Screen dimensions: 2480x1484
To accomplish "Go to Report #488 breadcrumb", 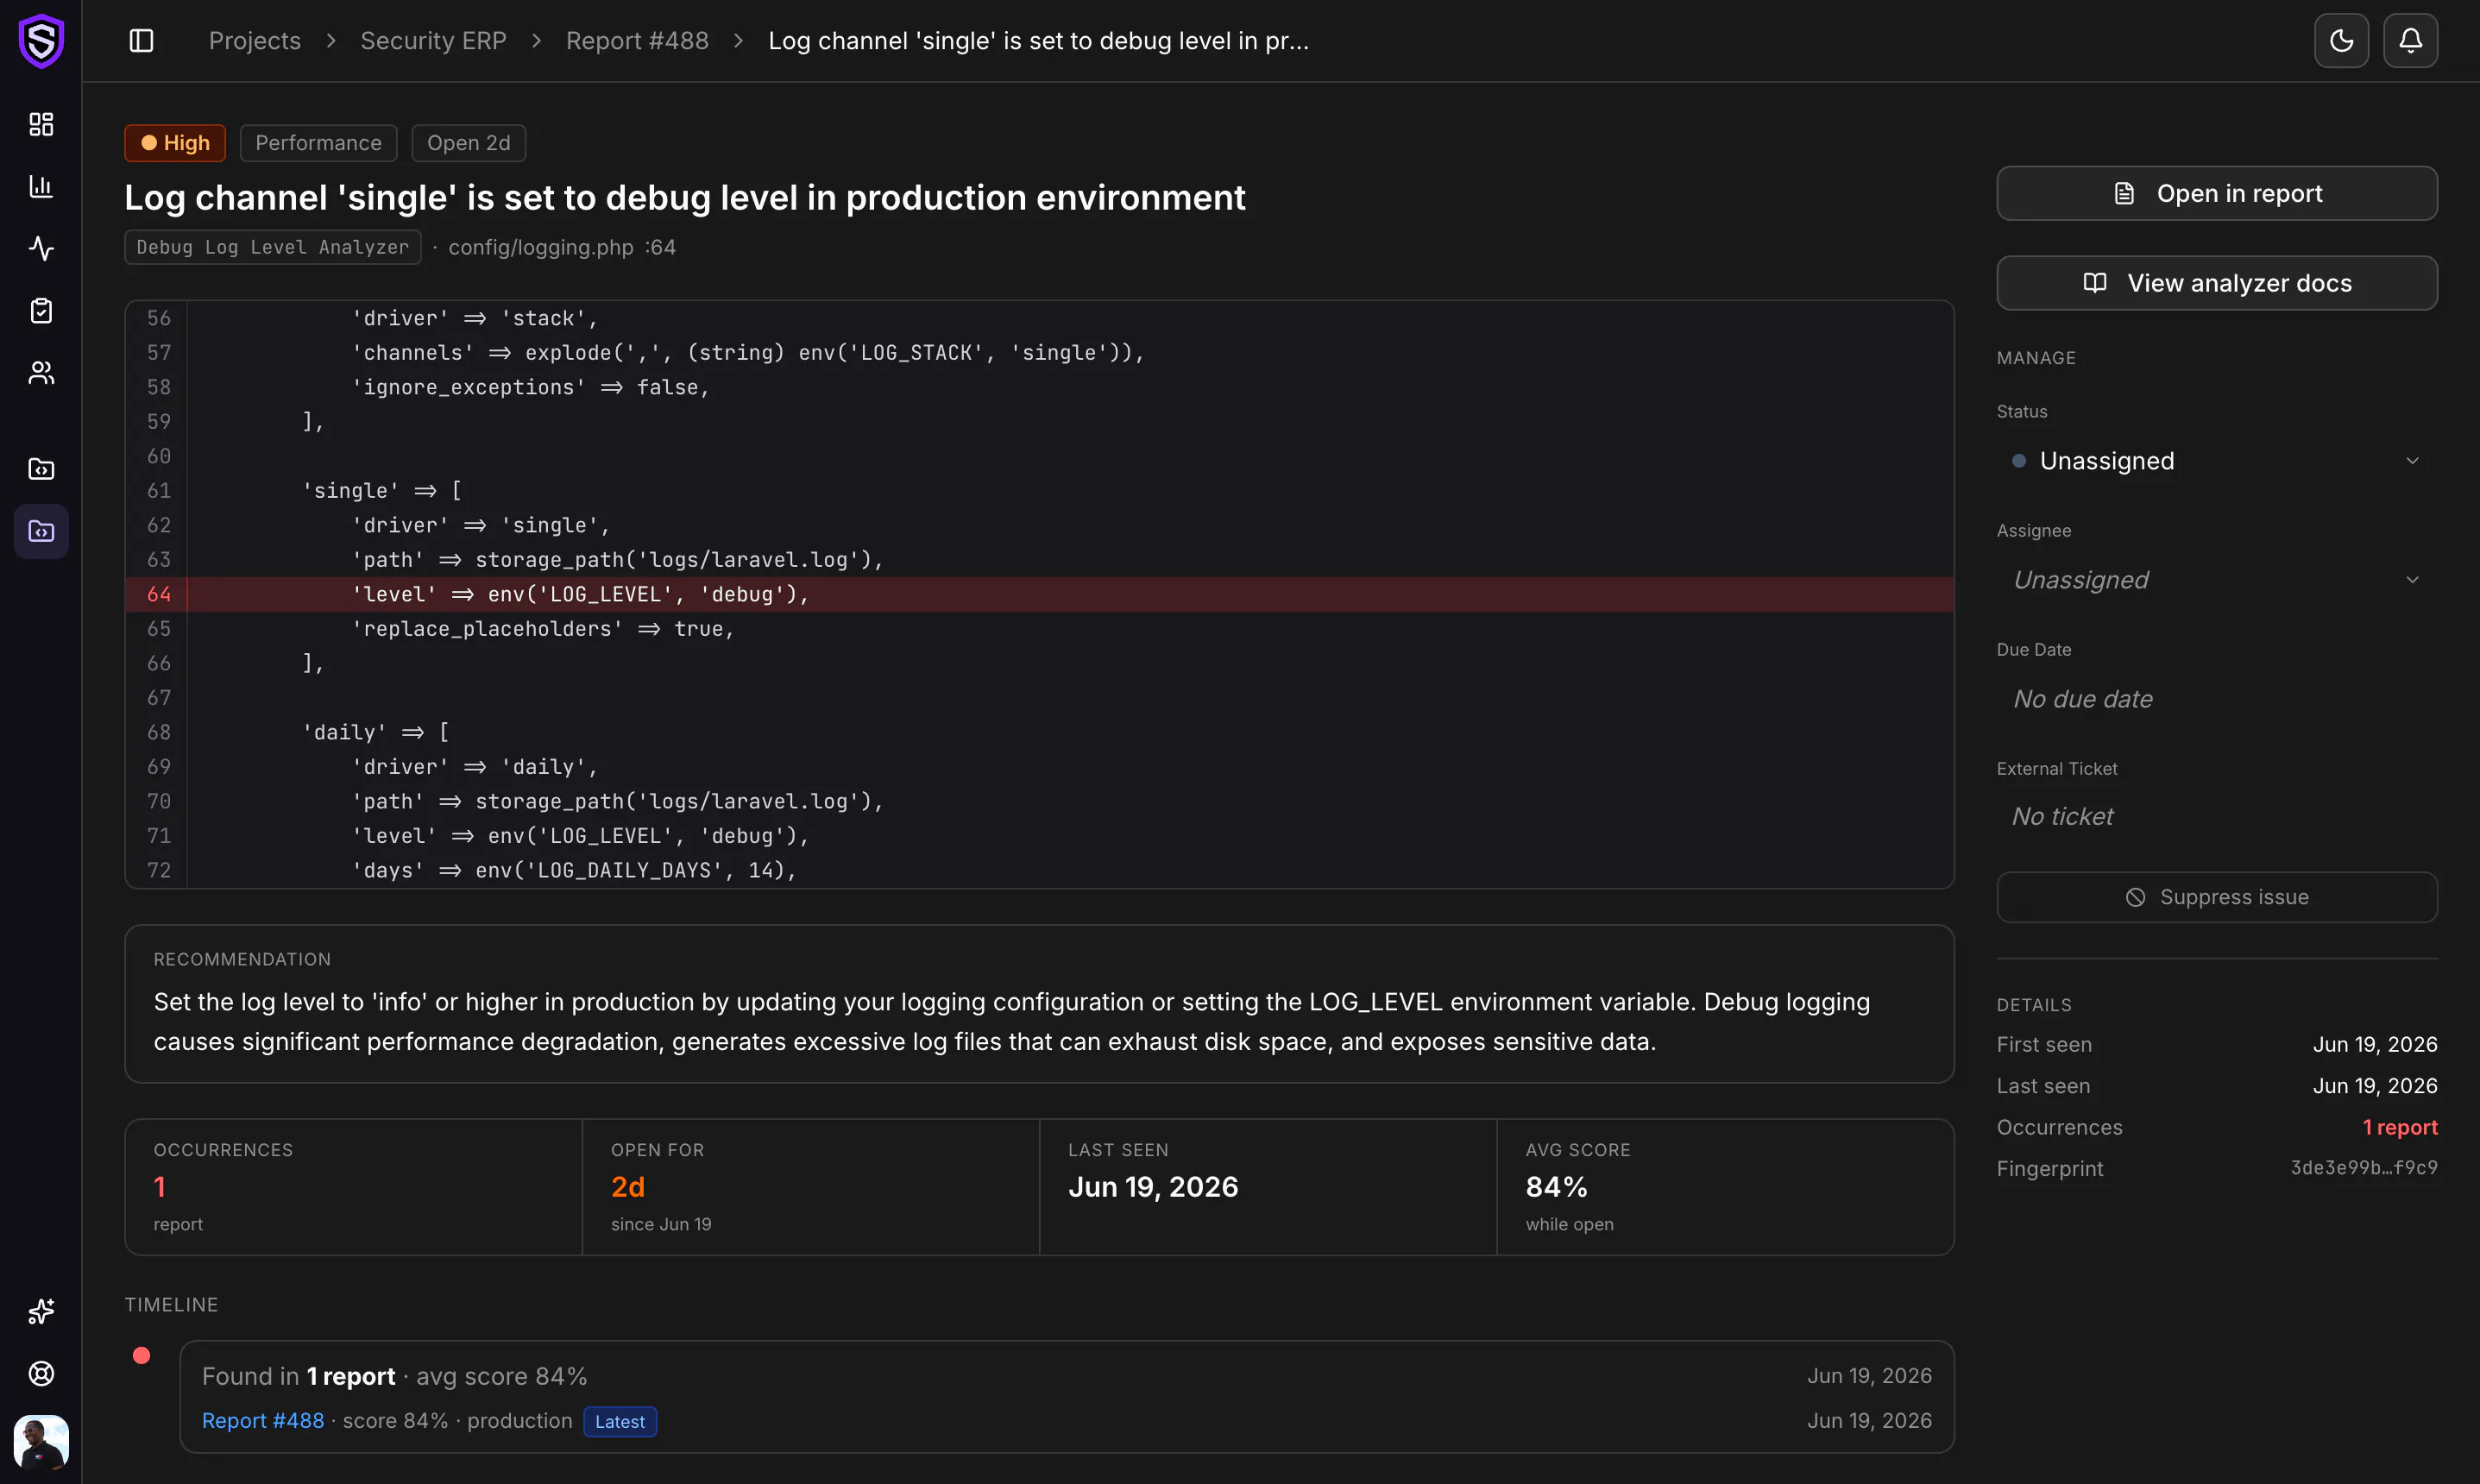I will point(637,41).
